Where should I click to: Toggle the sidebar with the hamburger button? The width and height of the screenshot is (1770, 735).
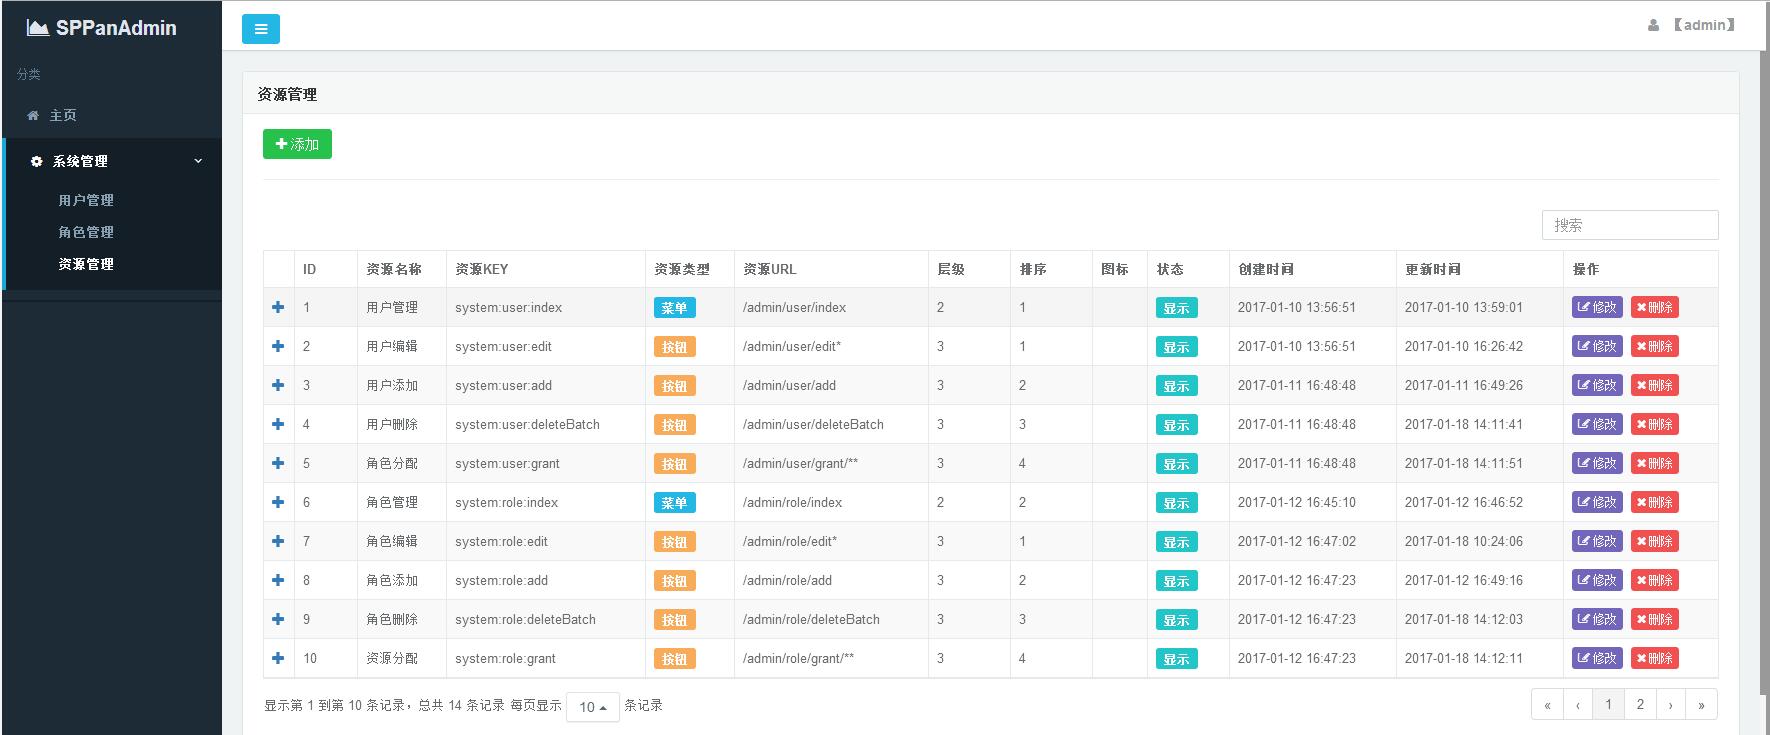click(x=261, y=29)
